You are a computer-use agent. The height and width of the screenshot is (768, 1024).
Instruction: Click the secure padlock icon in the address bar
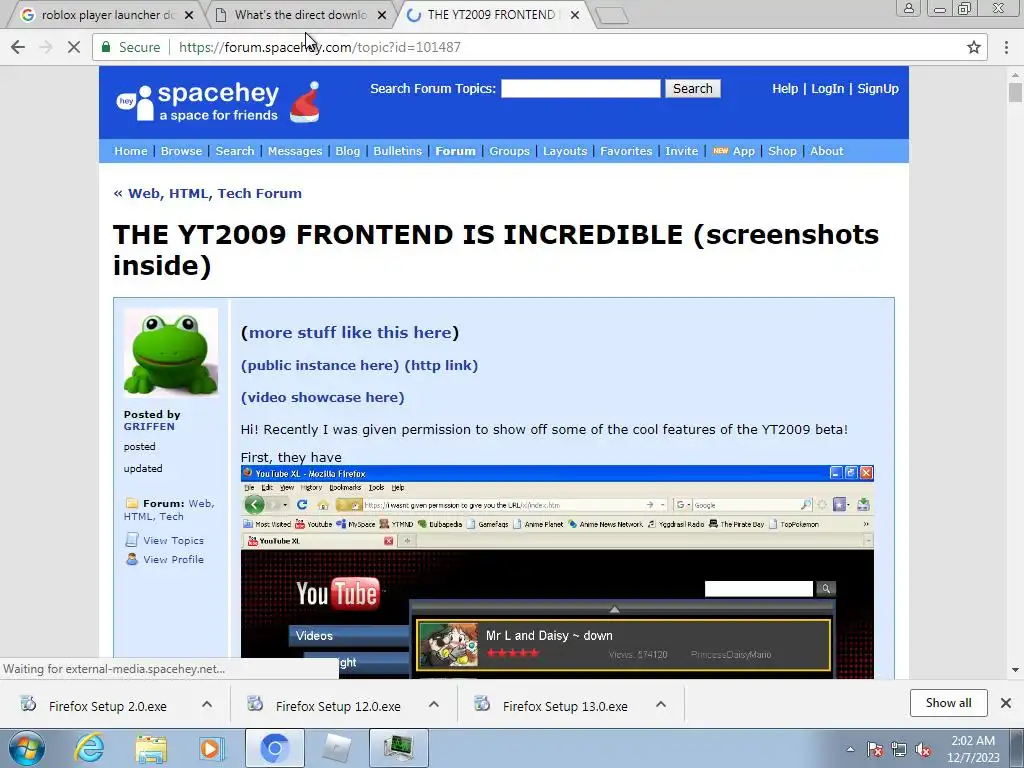(105, 47)
